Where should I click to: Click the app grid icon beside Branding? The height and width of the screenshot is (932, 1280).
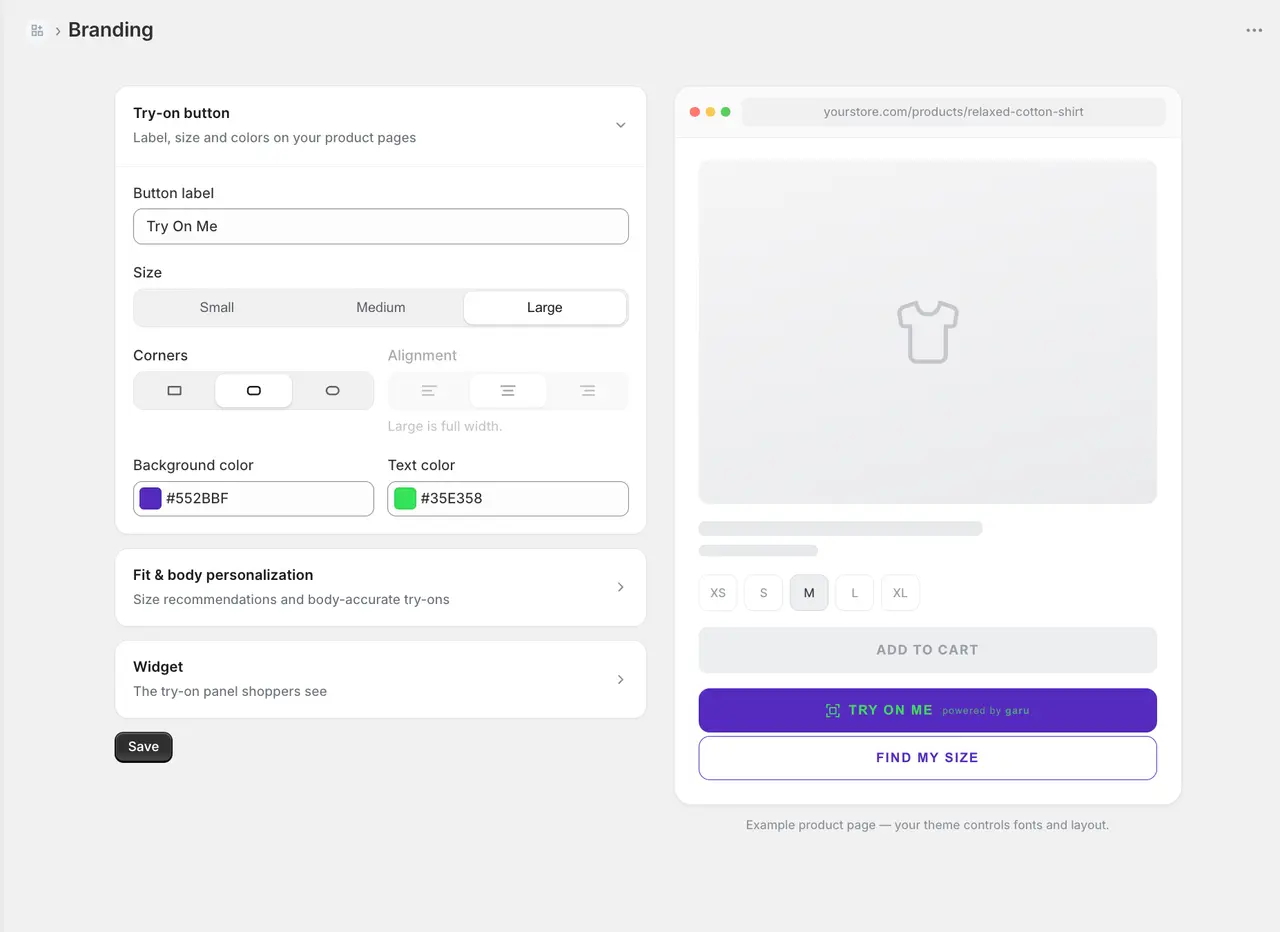tap(37, 30)
